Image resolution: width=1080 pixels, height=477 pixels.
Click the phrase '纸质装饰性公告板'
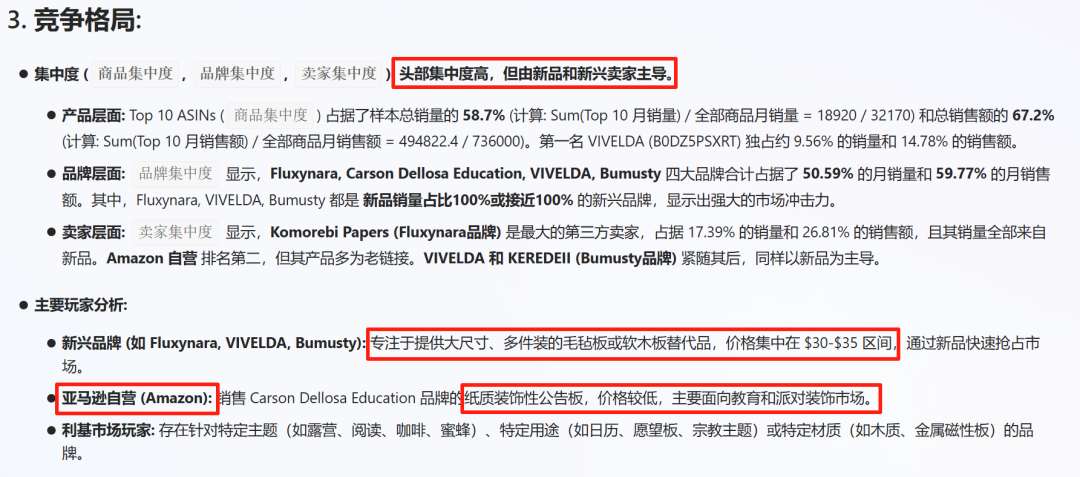click(525, 398)
